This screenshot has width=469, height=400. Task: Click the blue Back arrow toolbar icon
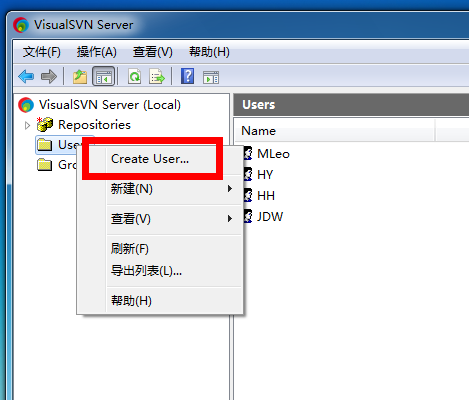26,77
